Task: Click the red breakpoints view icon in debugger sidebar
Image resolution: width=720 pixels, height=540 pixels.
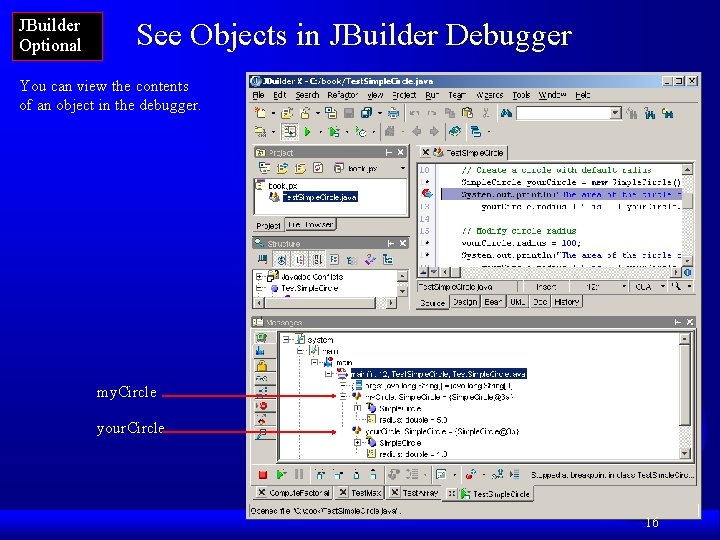Action: click(262, 405)
